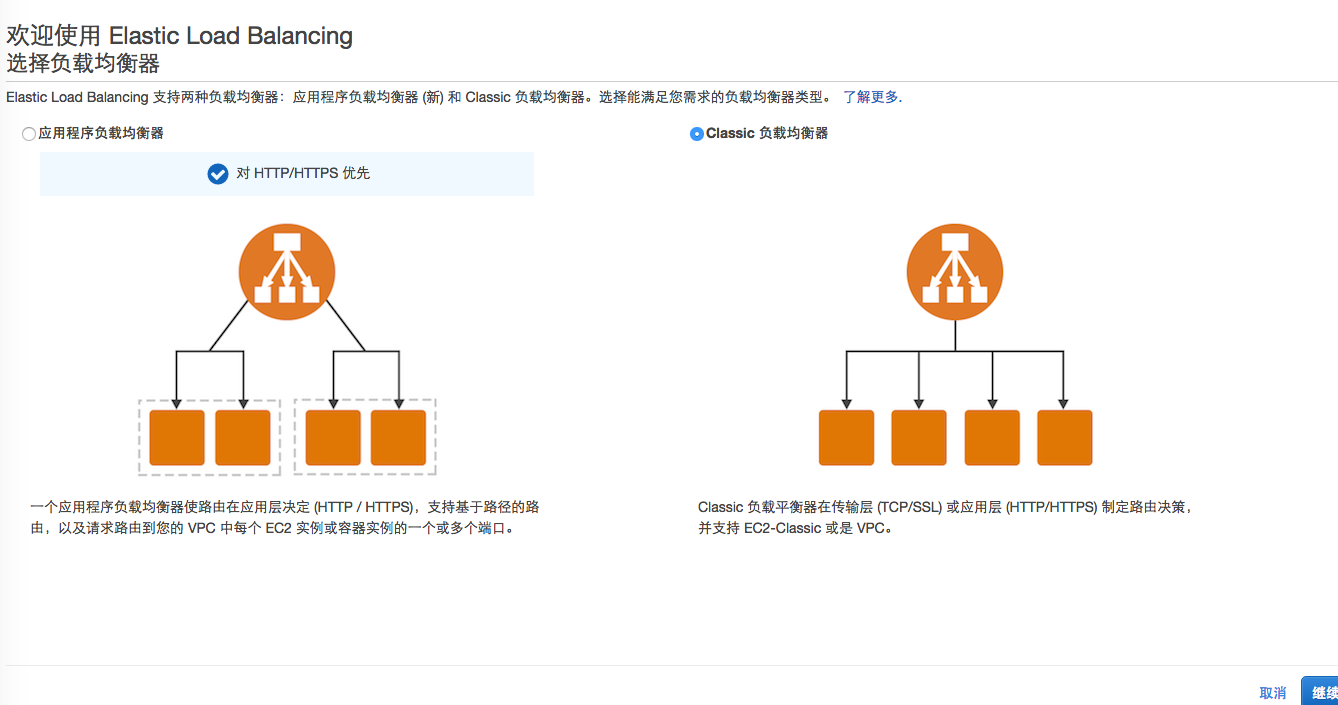Click the 对 HTTP/HTTPS 优先 text

pyautogui.click(x=303, y=173)
